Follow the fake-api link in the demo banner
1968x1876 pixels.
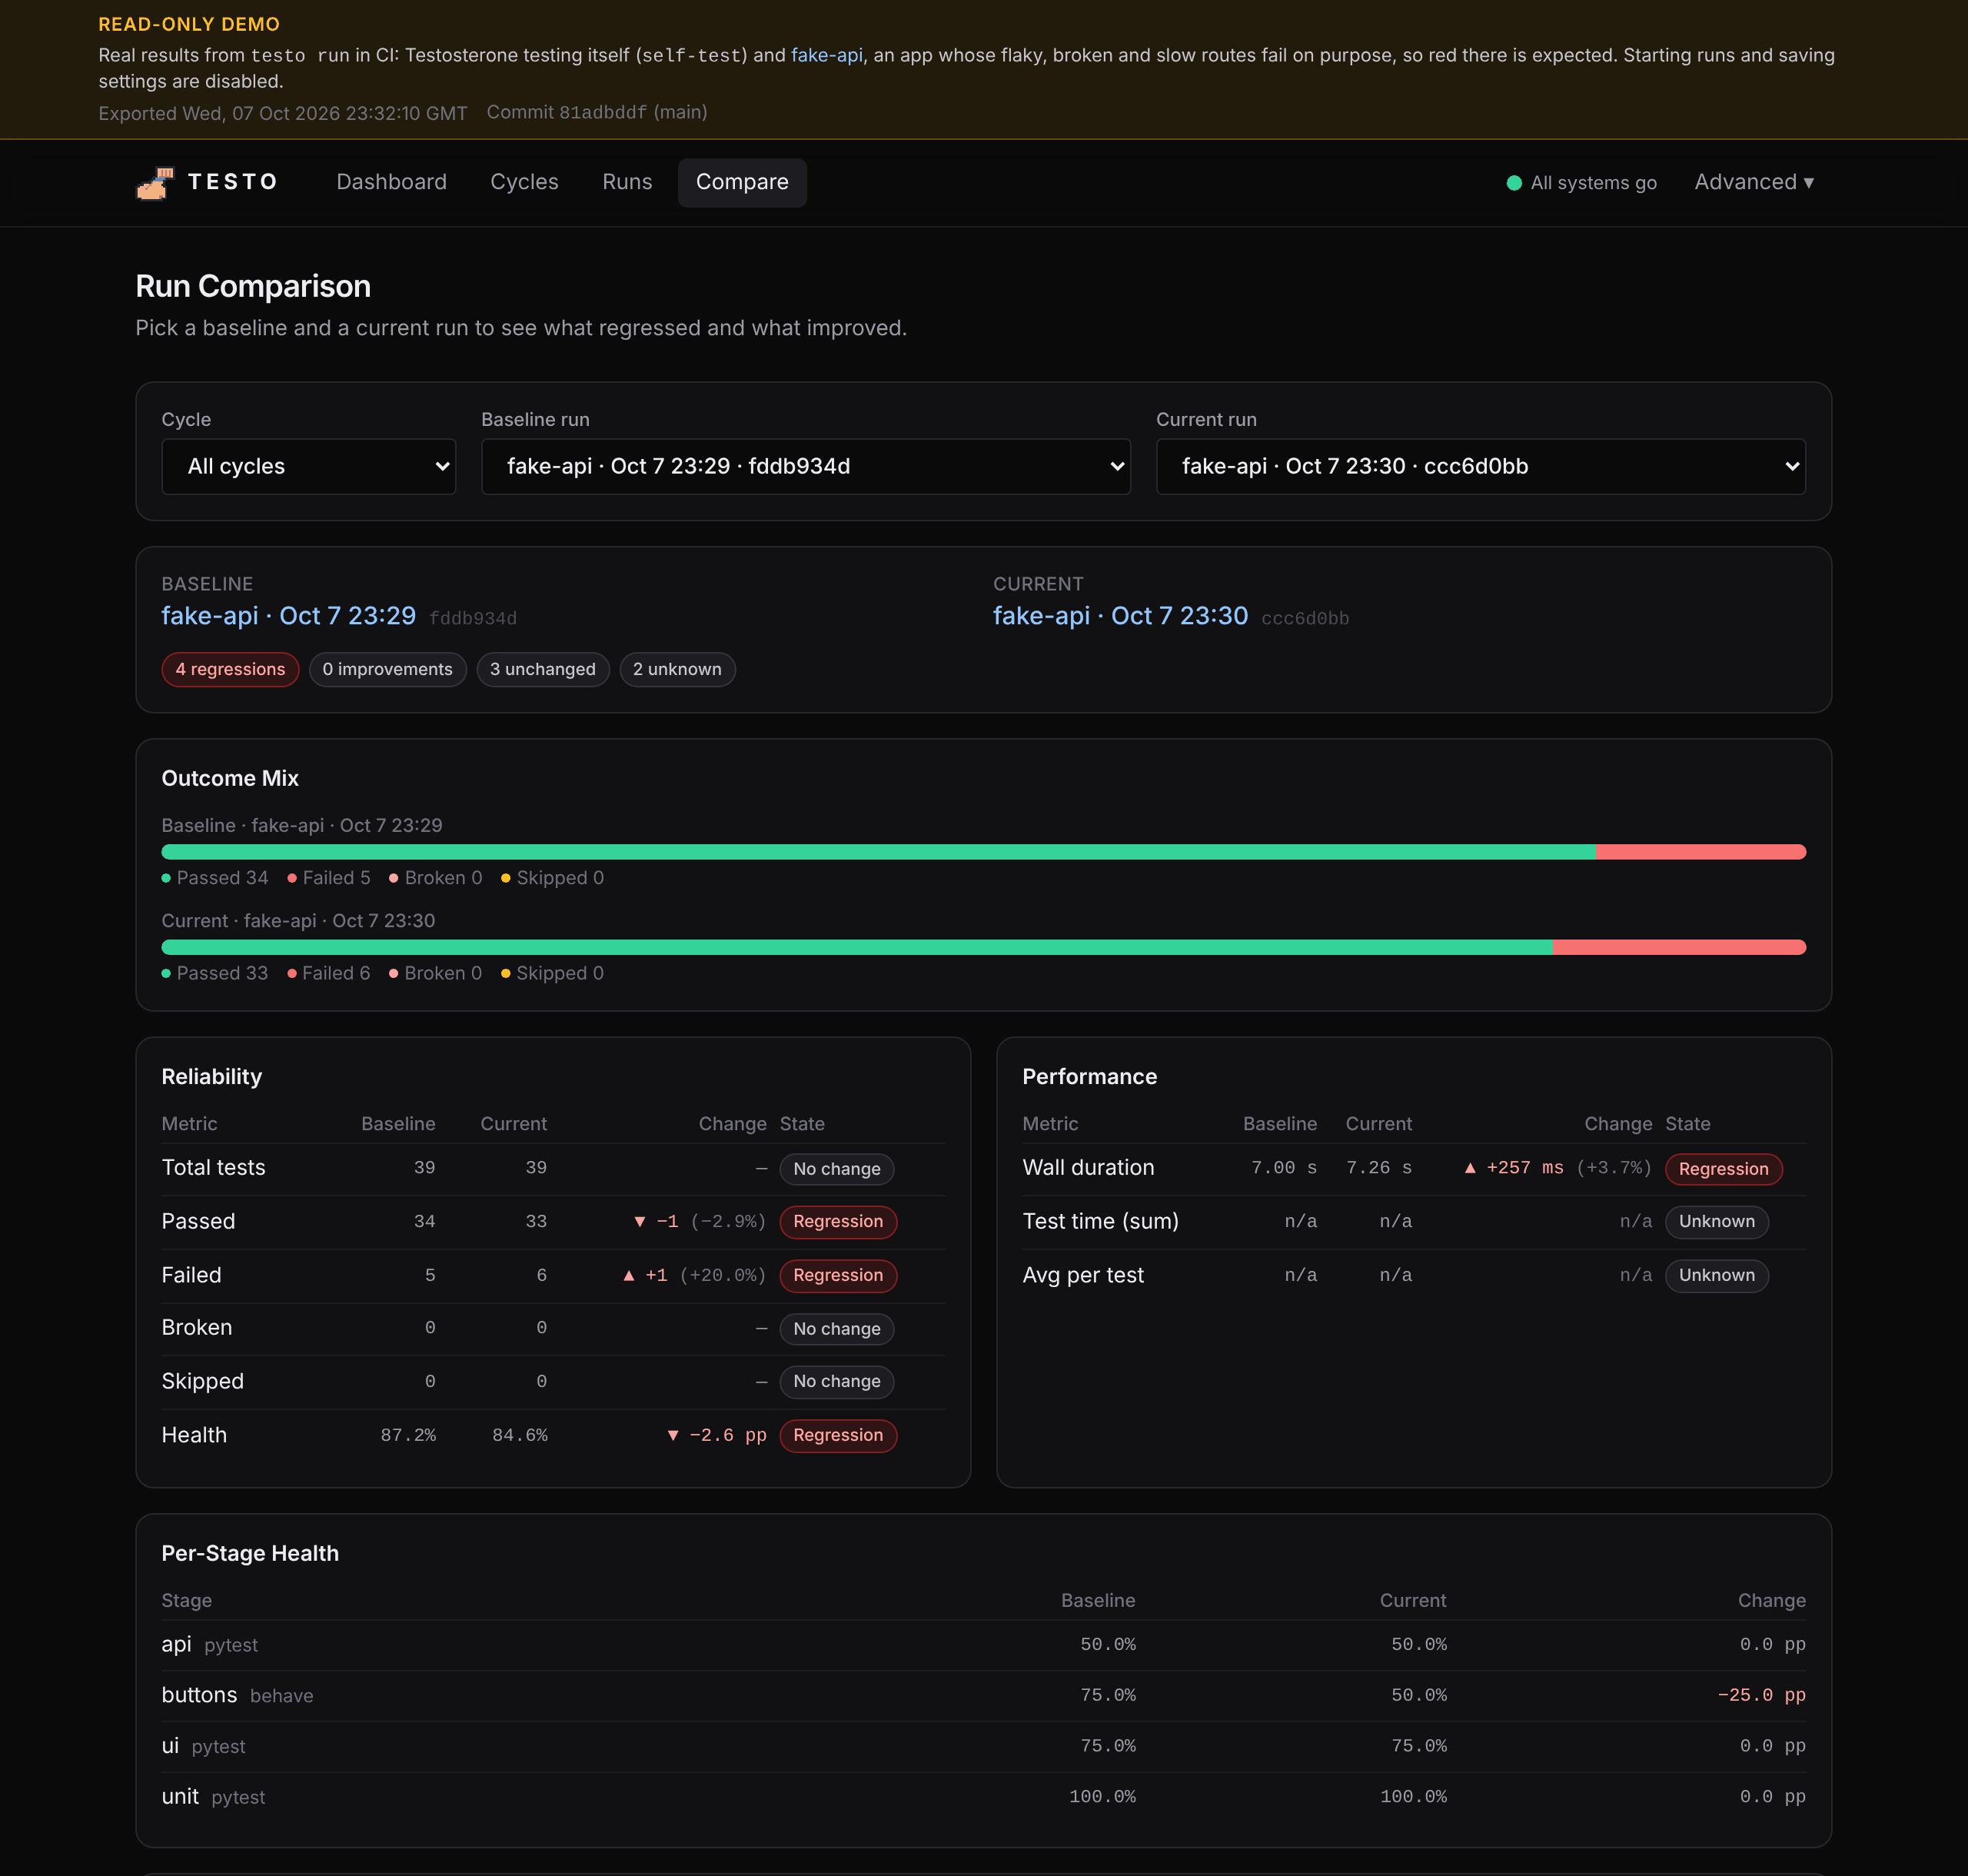(826, 55)
